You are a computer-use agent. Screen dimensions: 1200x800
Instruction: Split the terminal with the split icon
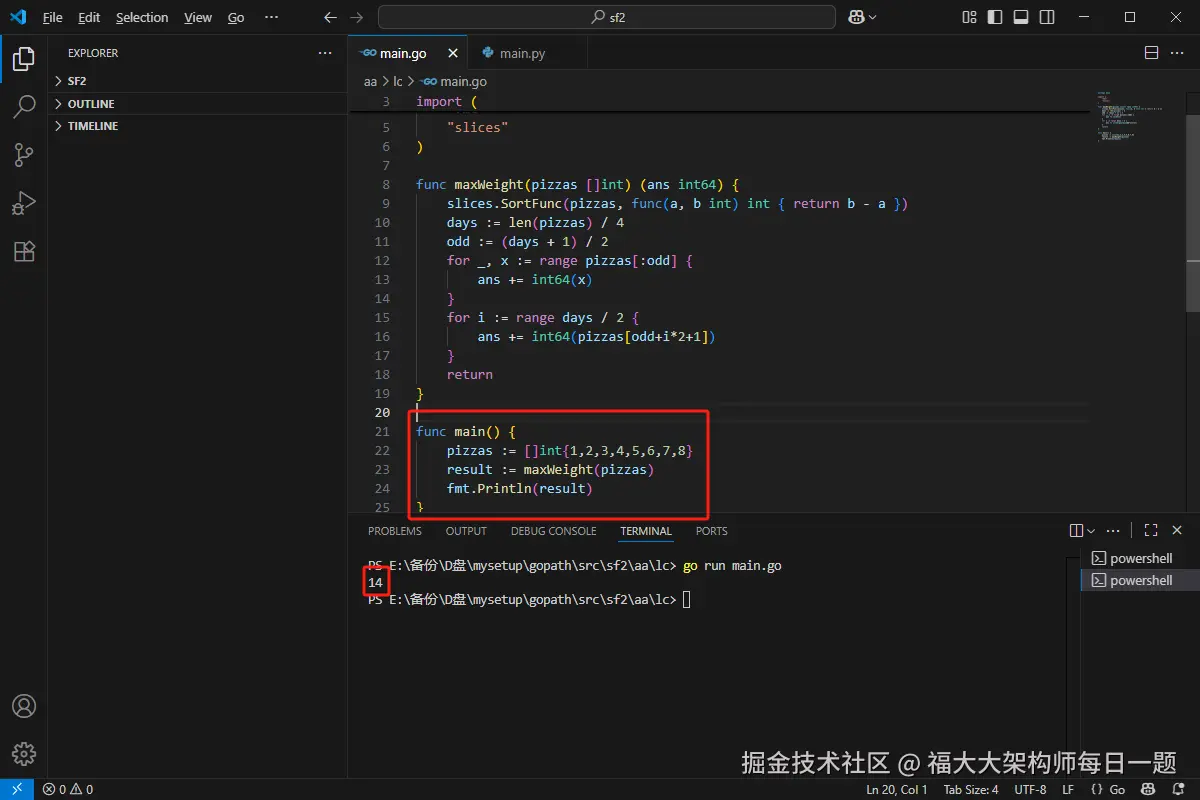point(1076,530)
